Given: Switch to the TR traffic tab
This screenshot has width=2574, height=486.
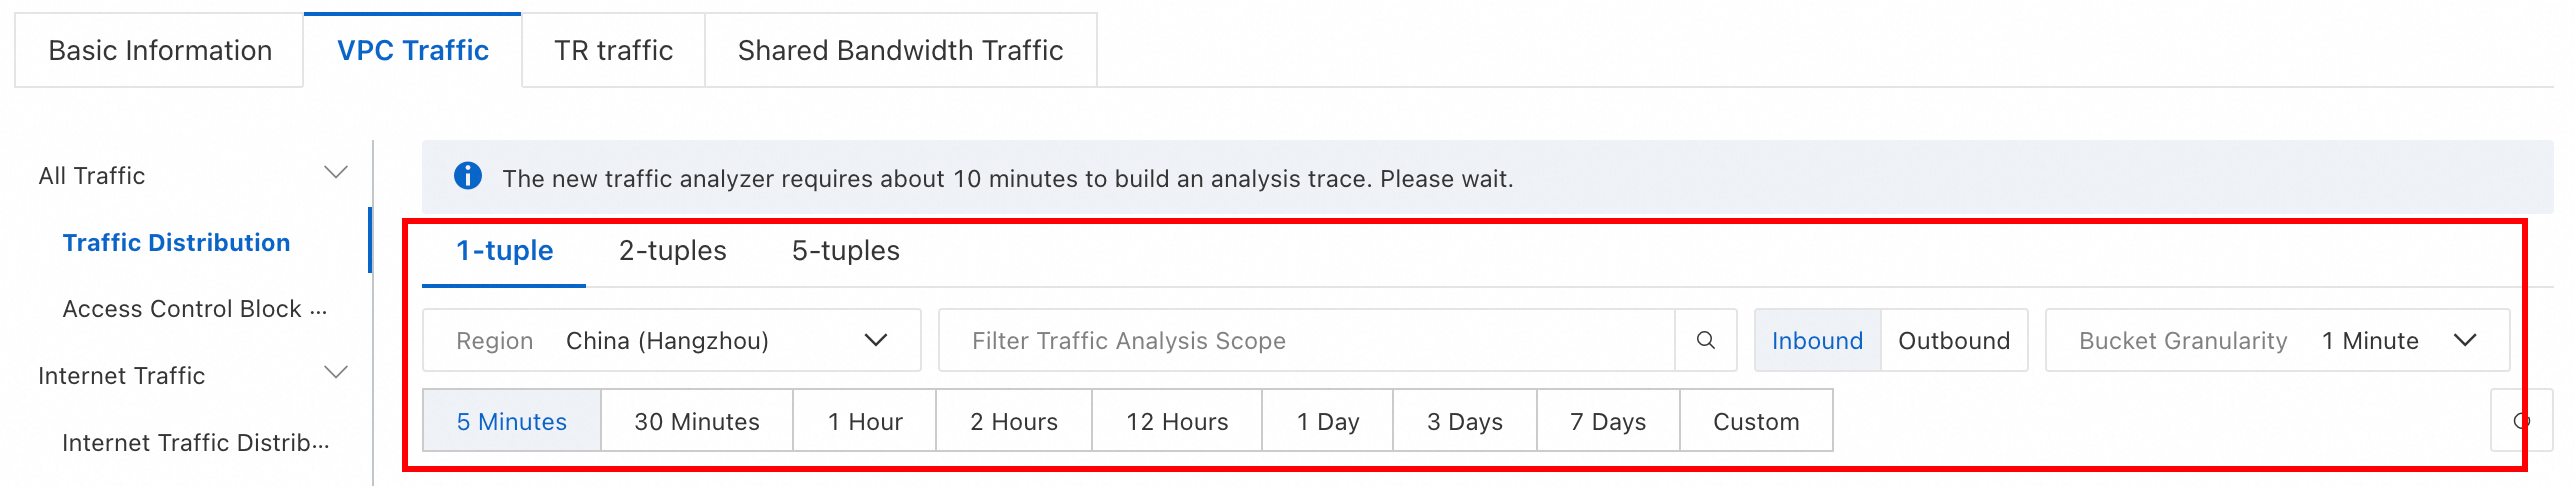Looking at the screenshot, I should [613, 51].
